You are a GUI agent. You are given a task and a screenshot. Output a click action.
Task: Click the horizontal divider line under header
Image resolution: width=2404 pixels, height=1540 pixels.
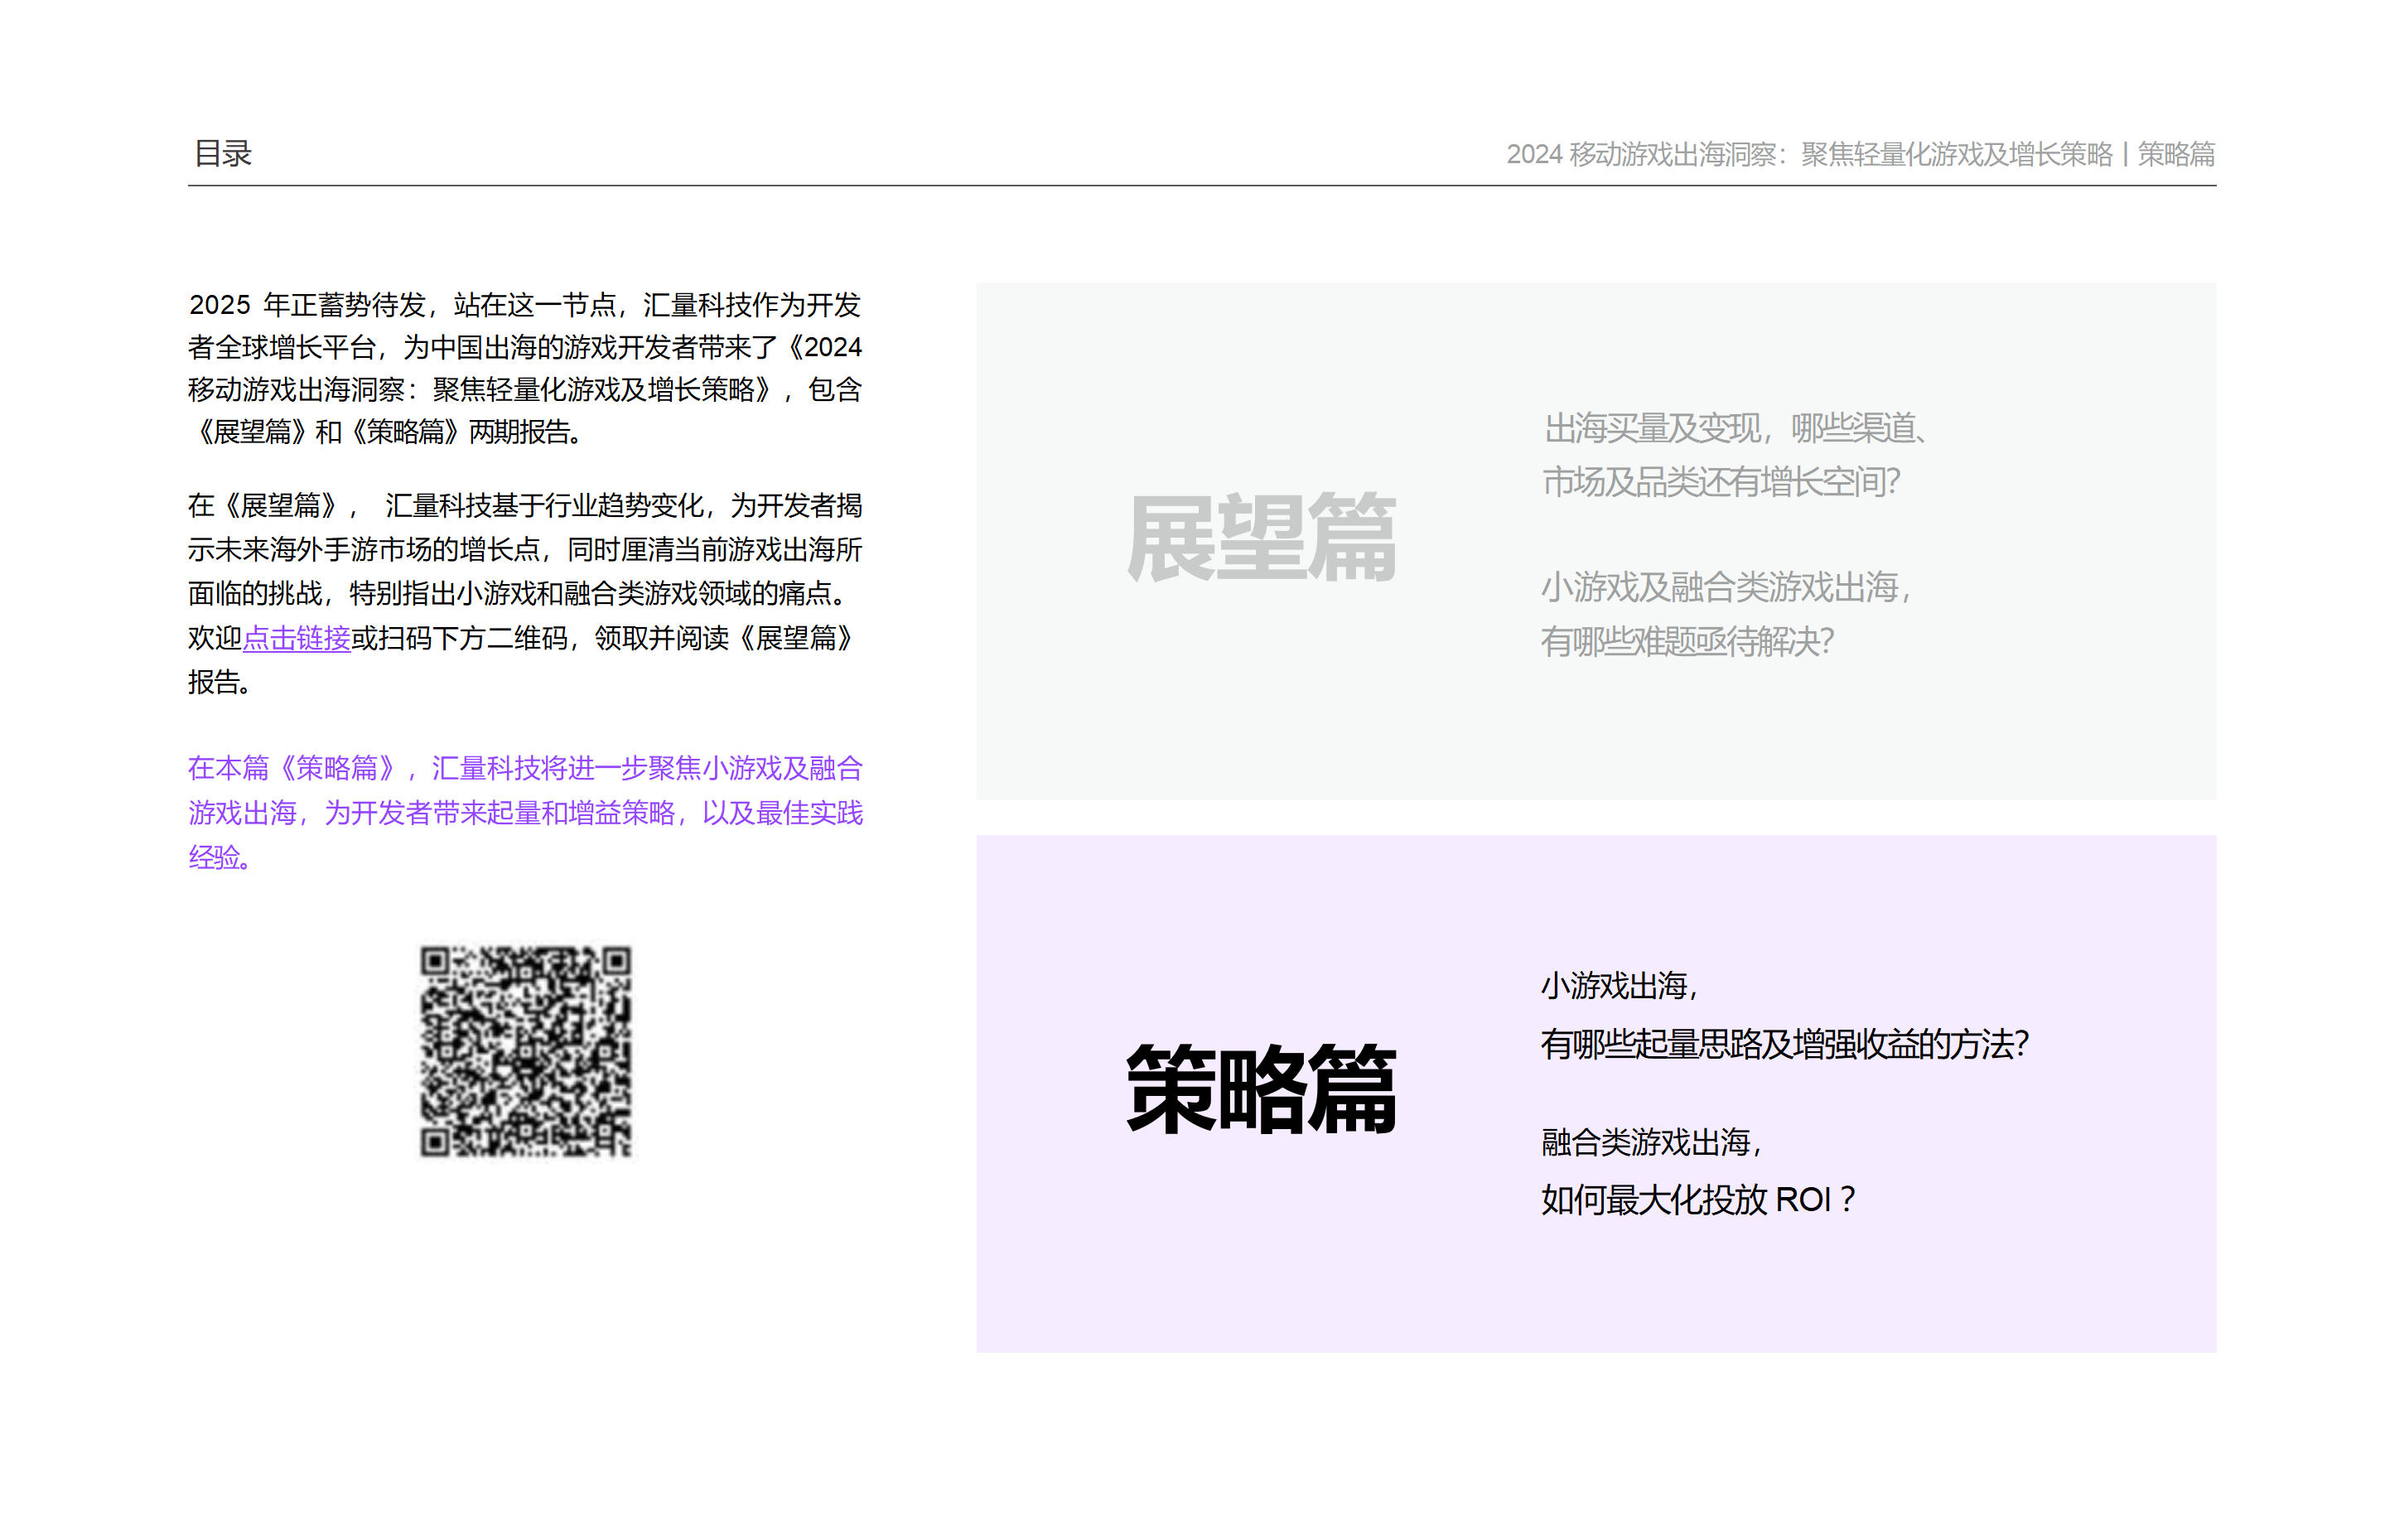1200,185
